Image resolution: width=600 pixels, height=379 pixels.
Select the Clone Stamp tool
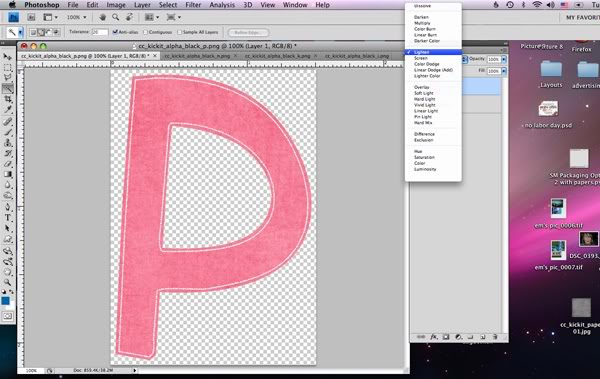(7, 143)
